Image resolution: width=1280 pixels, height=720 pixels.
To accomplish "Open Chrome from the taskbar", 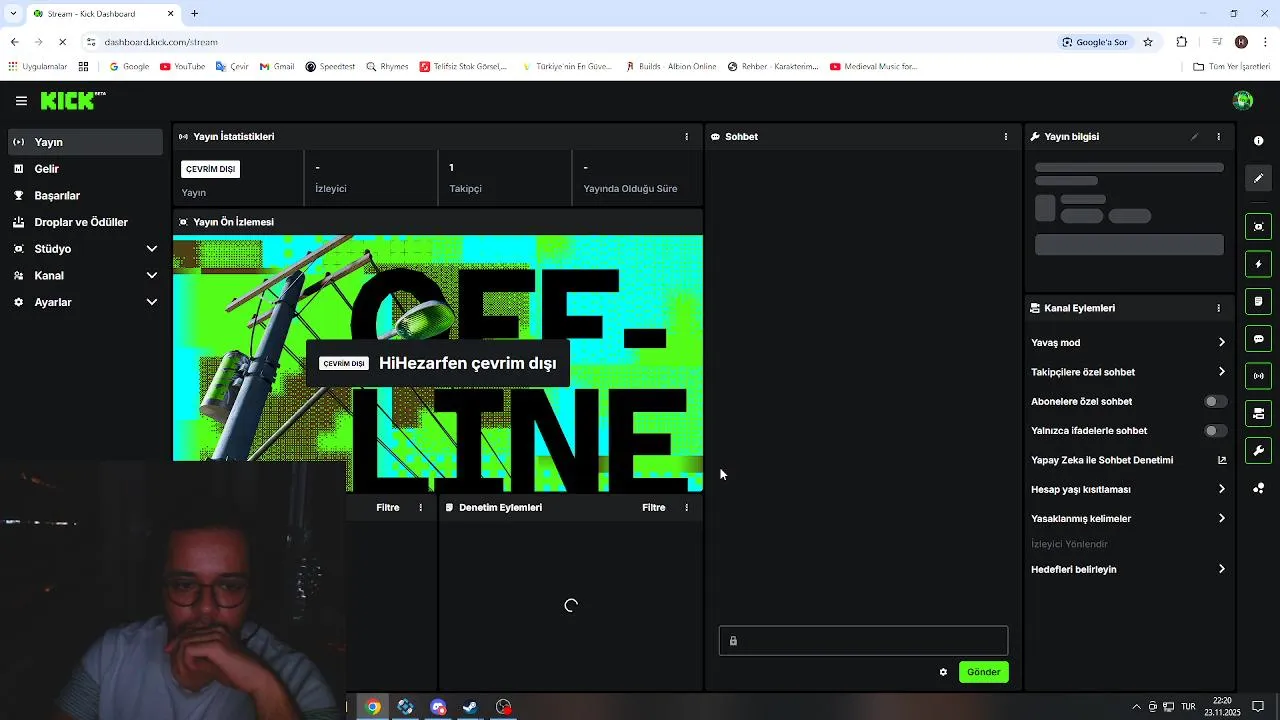I will [x=372, y=707].
